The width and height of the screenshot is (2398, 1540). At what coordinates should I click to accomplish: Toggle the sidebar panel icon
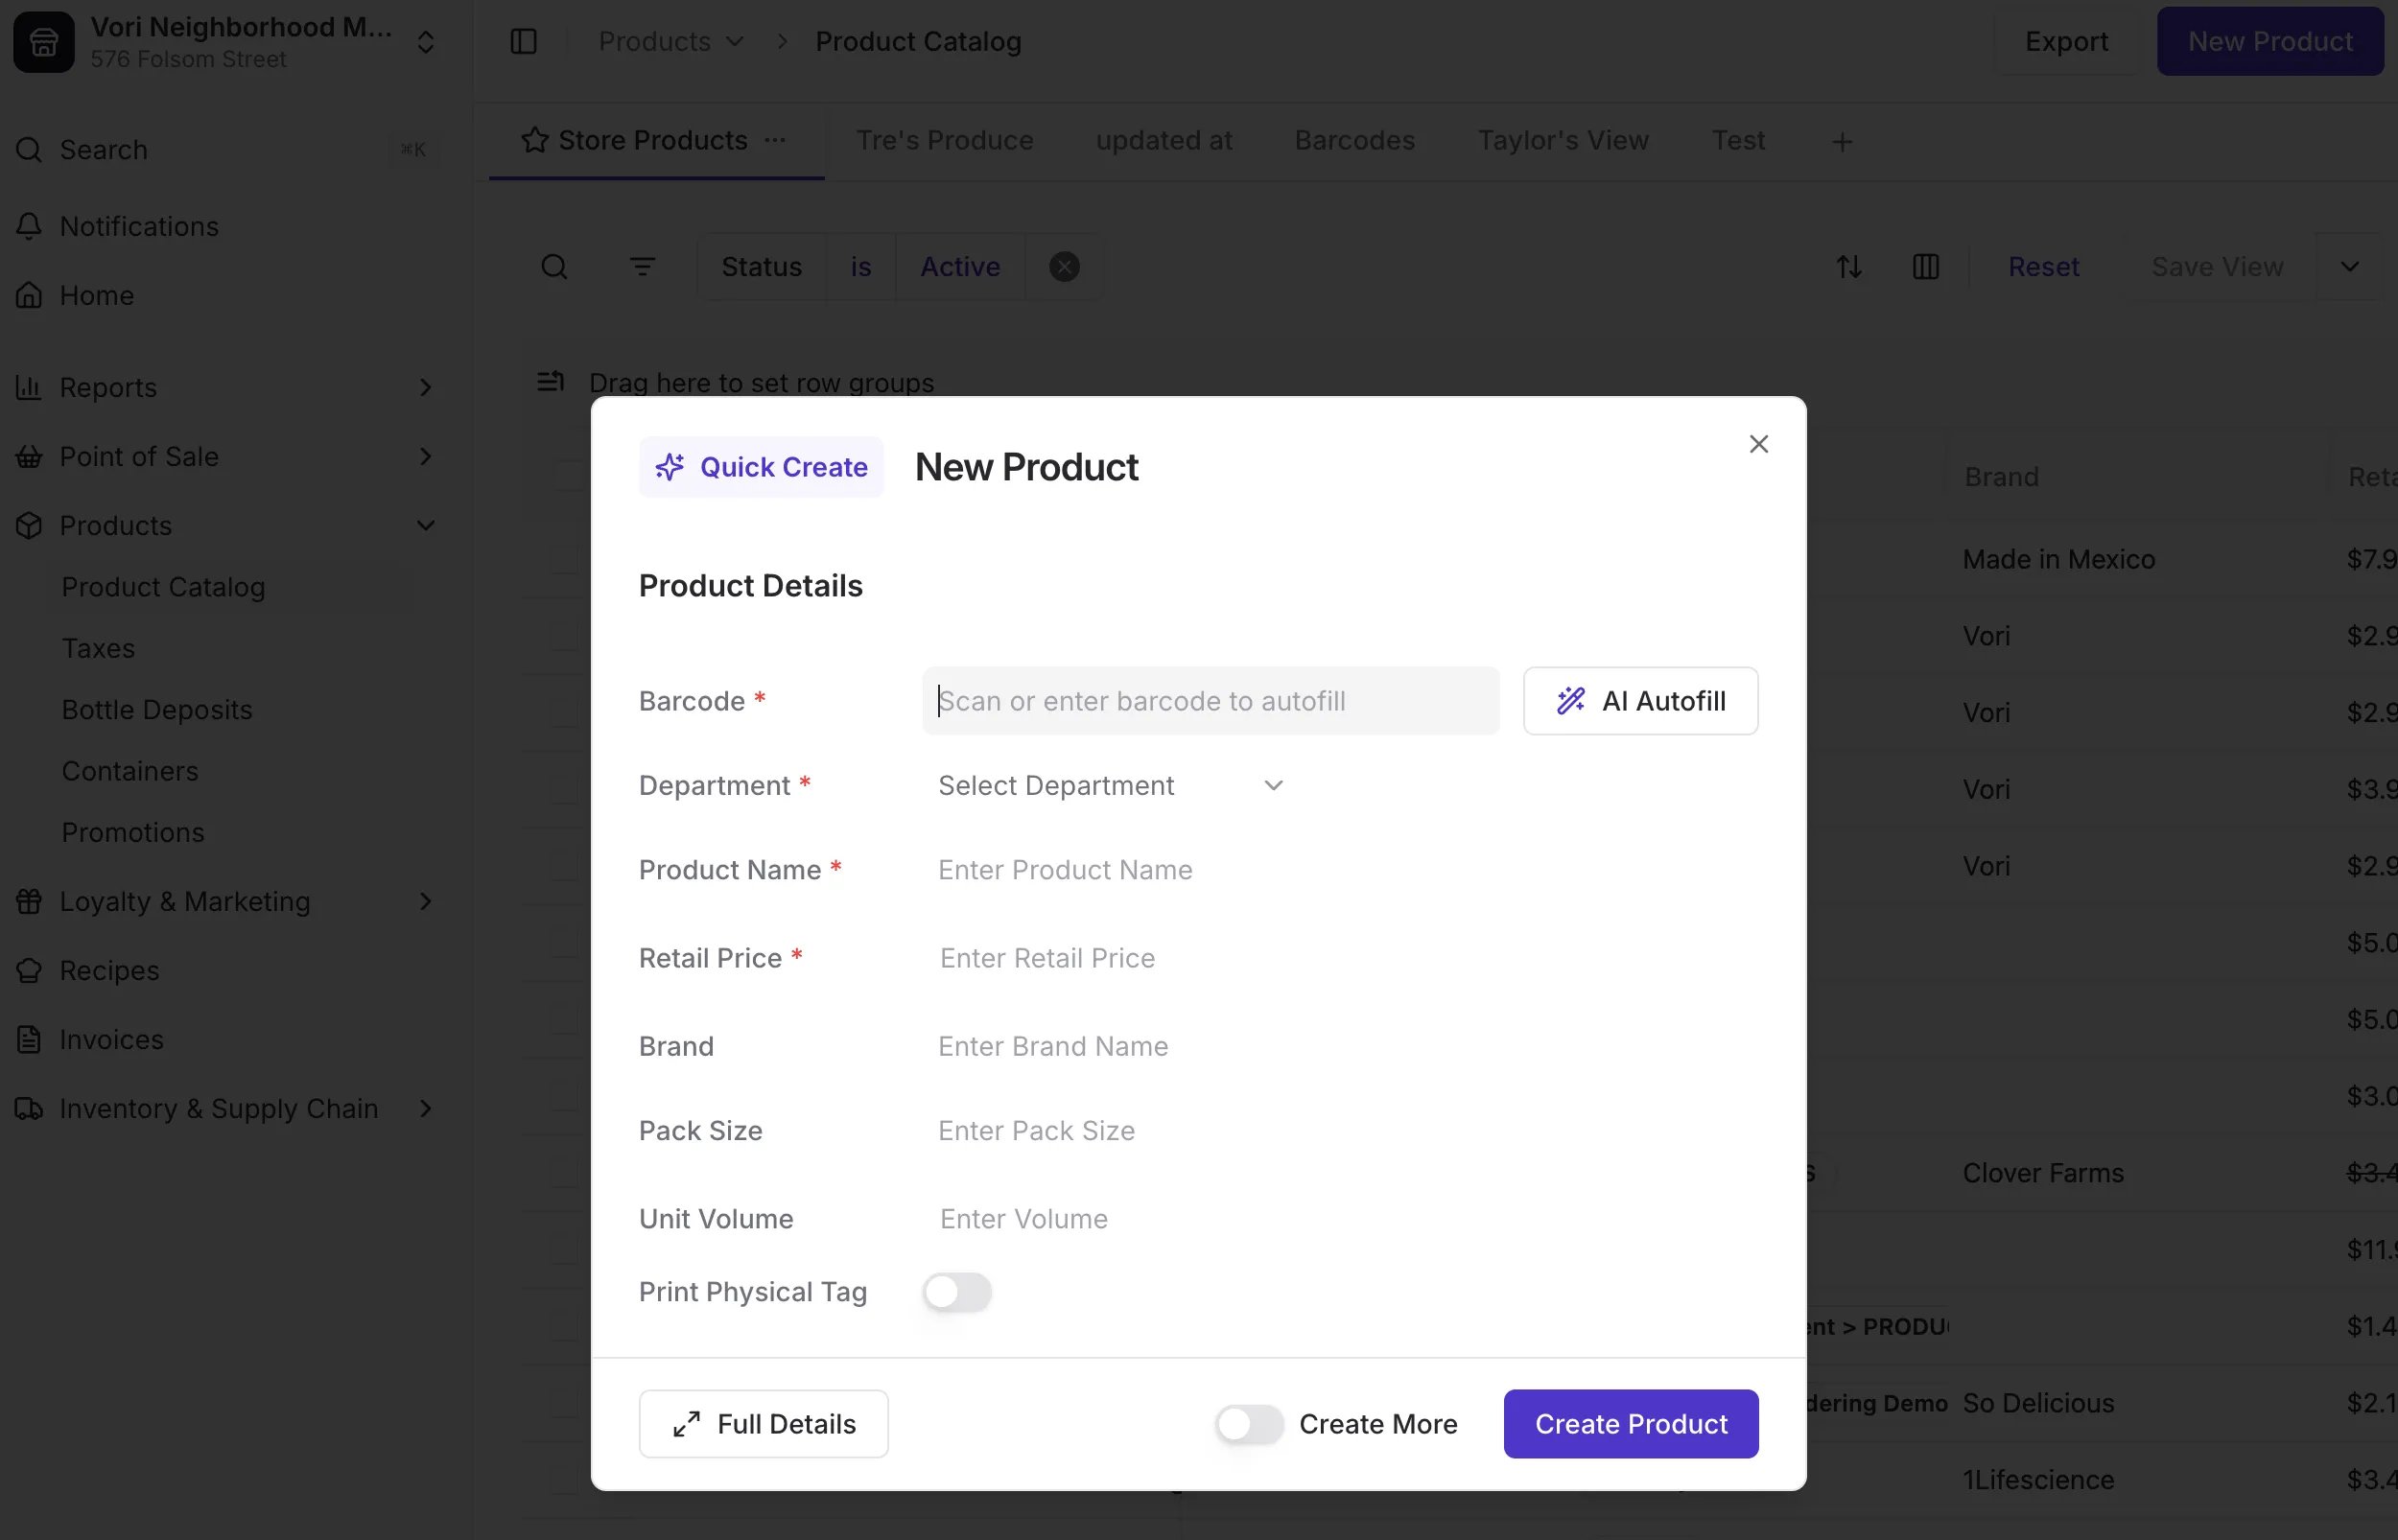[523, 41]
